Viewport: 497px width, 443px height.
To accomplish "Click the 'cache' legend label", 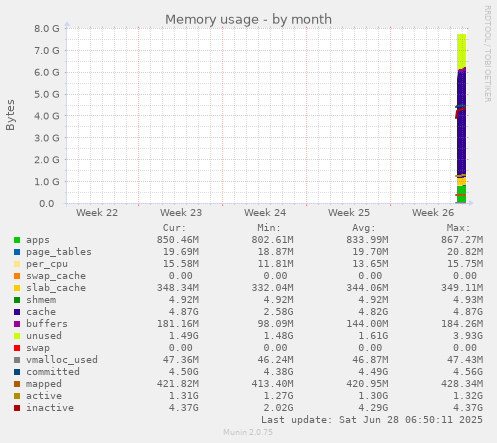I will point(41,312).
